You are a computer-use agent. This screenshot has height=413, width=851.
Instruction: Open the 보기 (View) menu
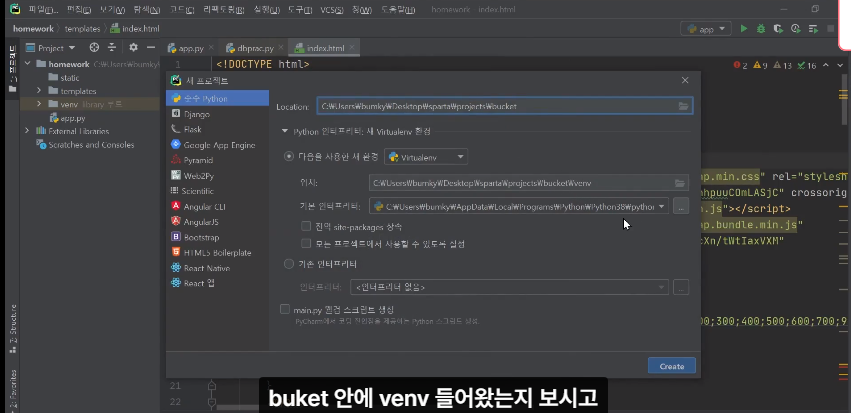coord(112,10)
